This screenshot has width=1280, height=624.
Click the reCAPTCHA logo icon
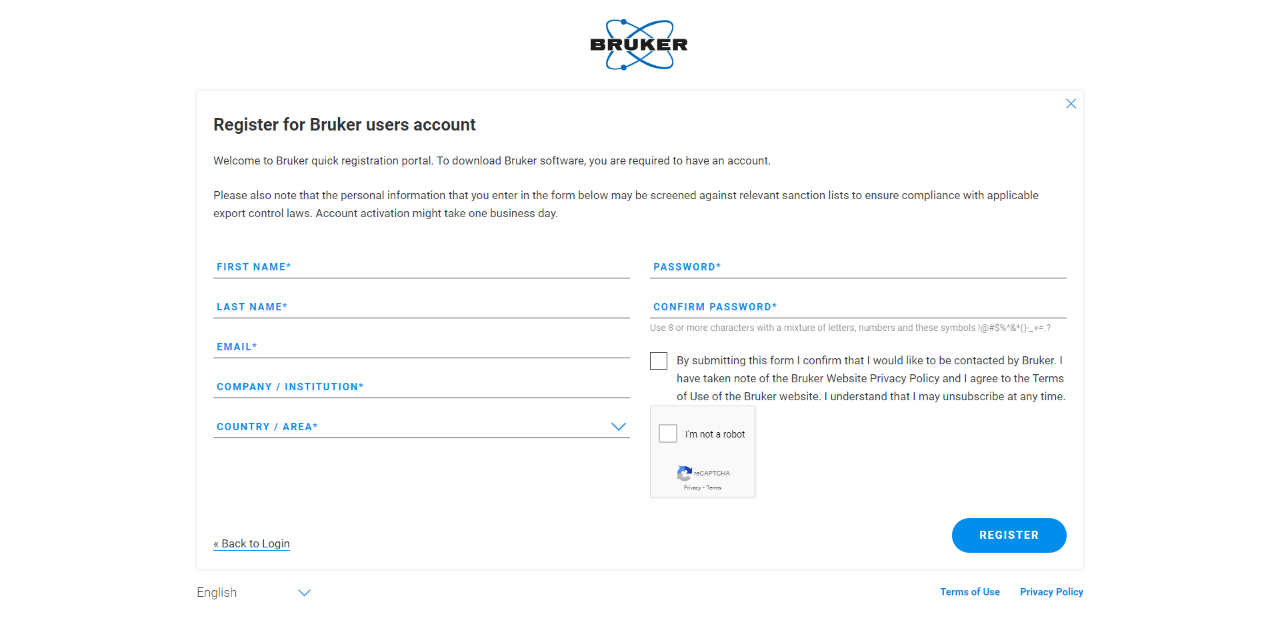point(684,474)
